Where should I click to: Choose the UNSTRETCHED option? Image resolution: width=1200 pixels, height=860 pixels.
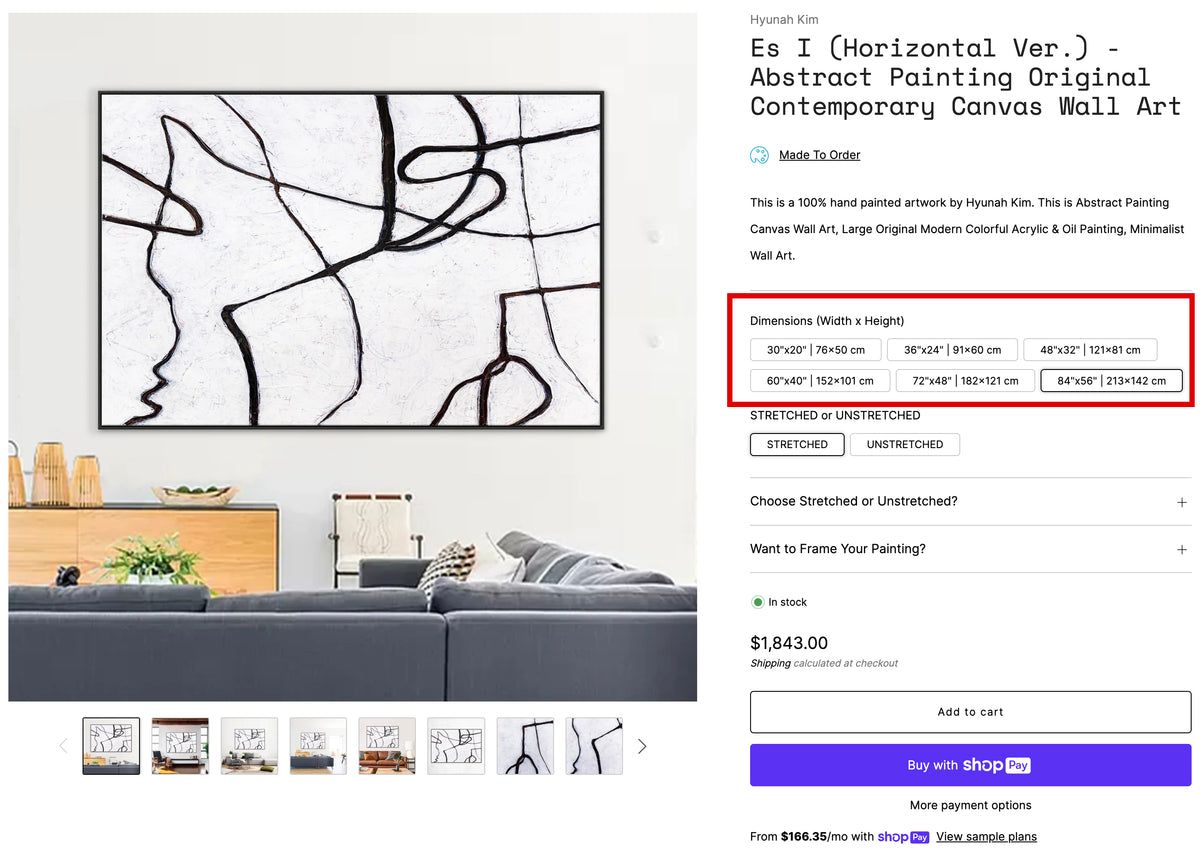905,444
